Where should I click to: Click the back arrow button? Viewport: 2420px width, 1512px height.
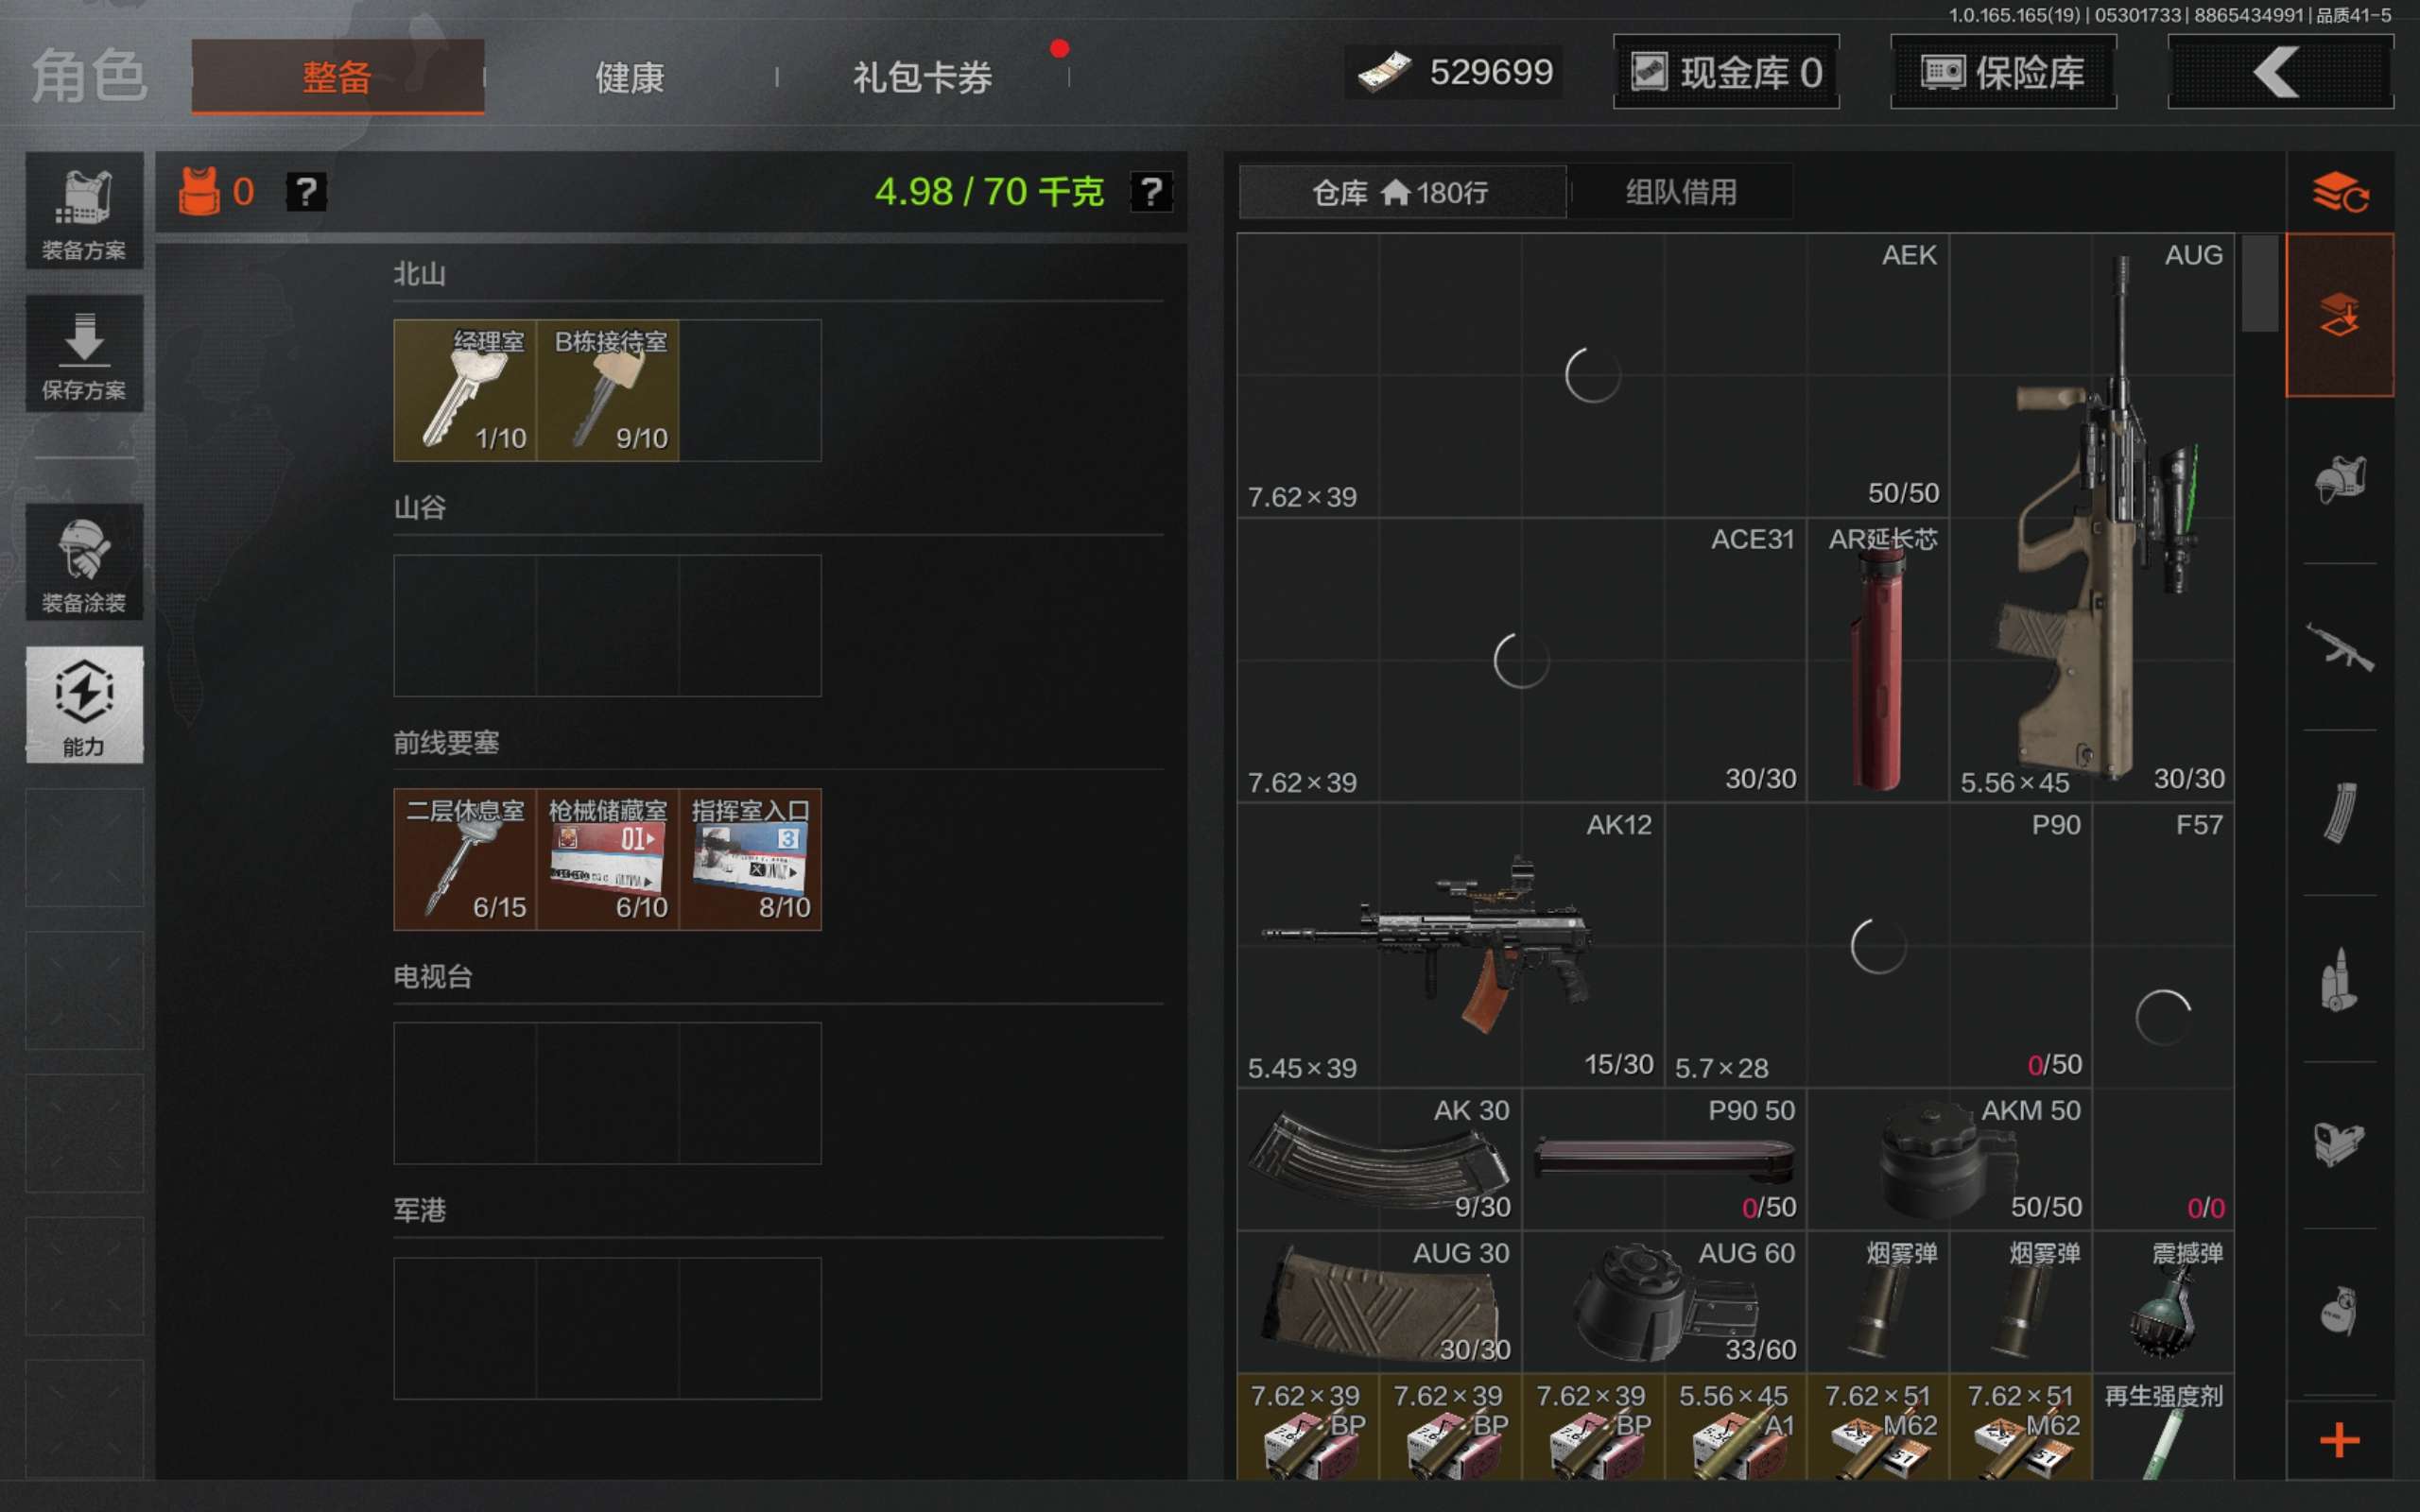[2280, 72]
